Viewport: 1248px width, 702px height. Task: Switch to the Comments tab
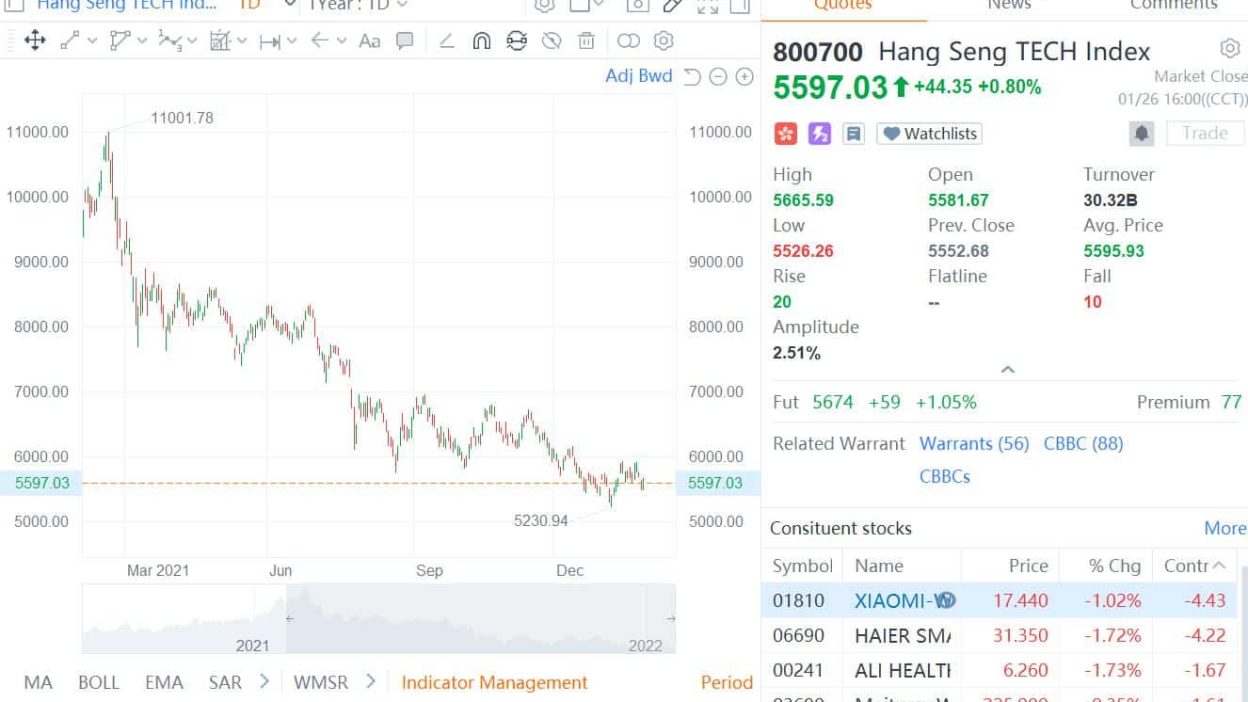(x=1174, y=5)
